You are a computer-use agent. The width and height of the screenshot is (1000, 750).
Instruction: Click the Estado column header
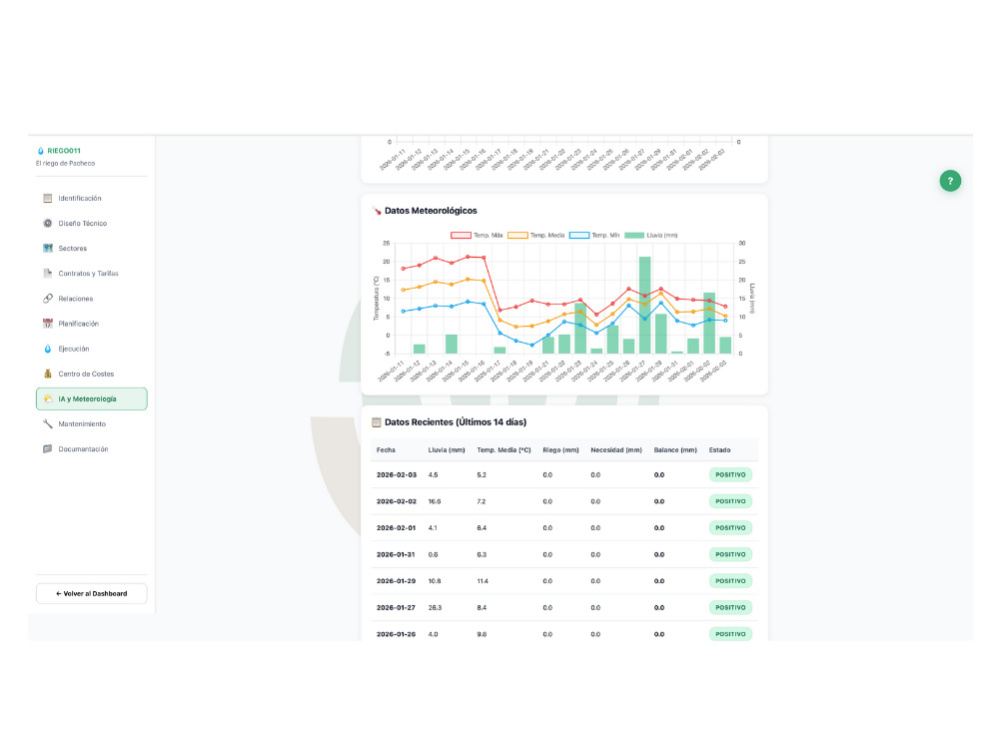[x=719, y=450]
